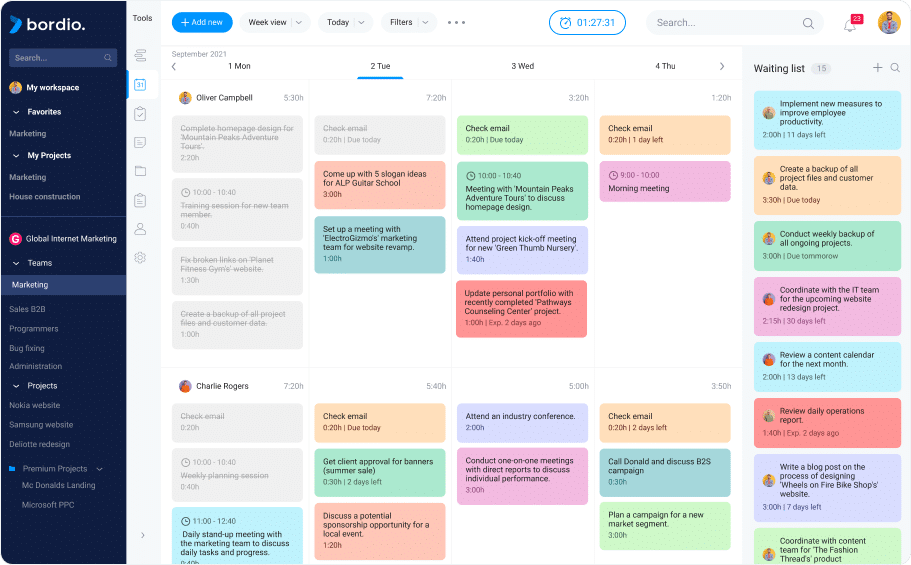Search within the Waiting list
The width and height of the screenshot is (911, 565).
(895, 68)
